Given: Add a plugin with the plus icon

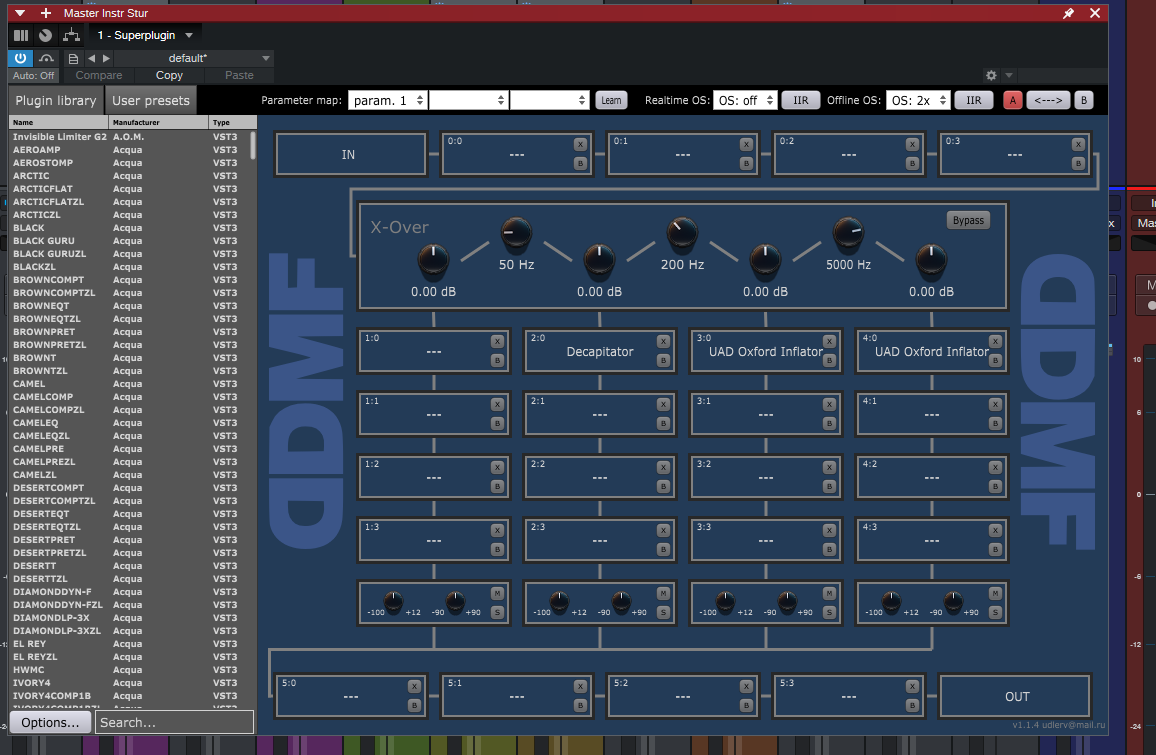Looking at the screenshot, I should click(46, 13).
